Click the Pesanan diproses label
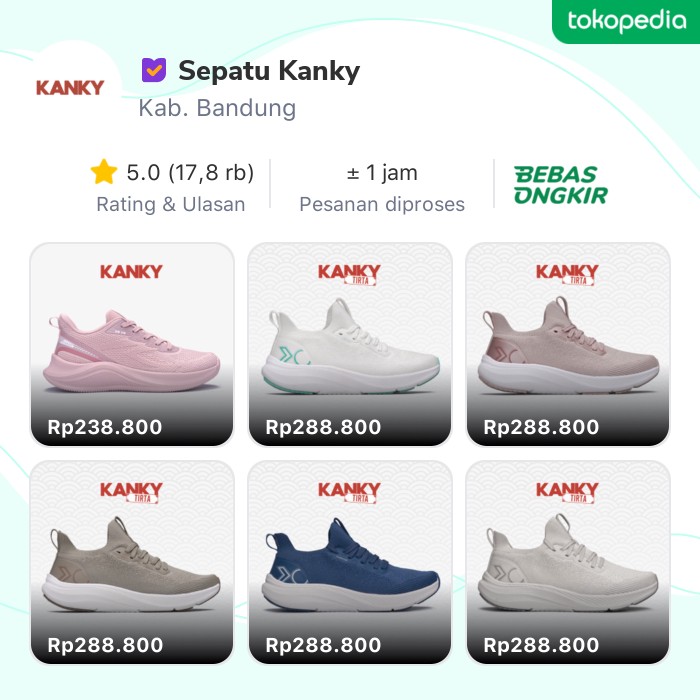Image resolution: width=700 pixels, height=700 pixels. (382, 204)
